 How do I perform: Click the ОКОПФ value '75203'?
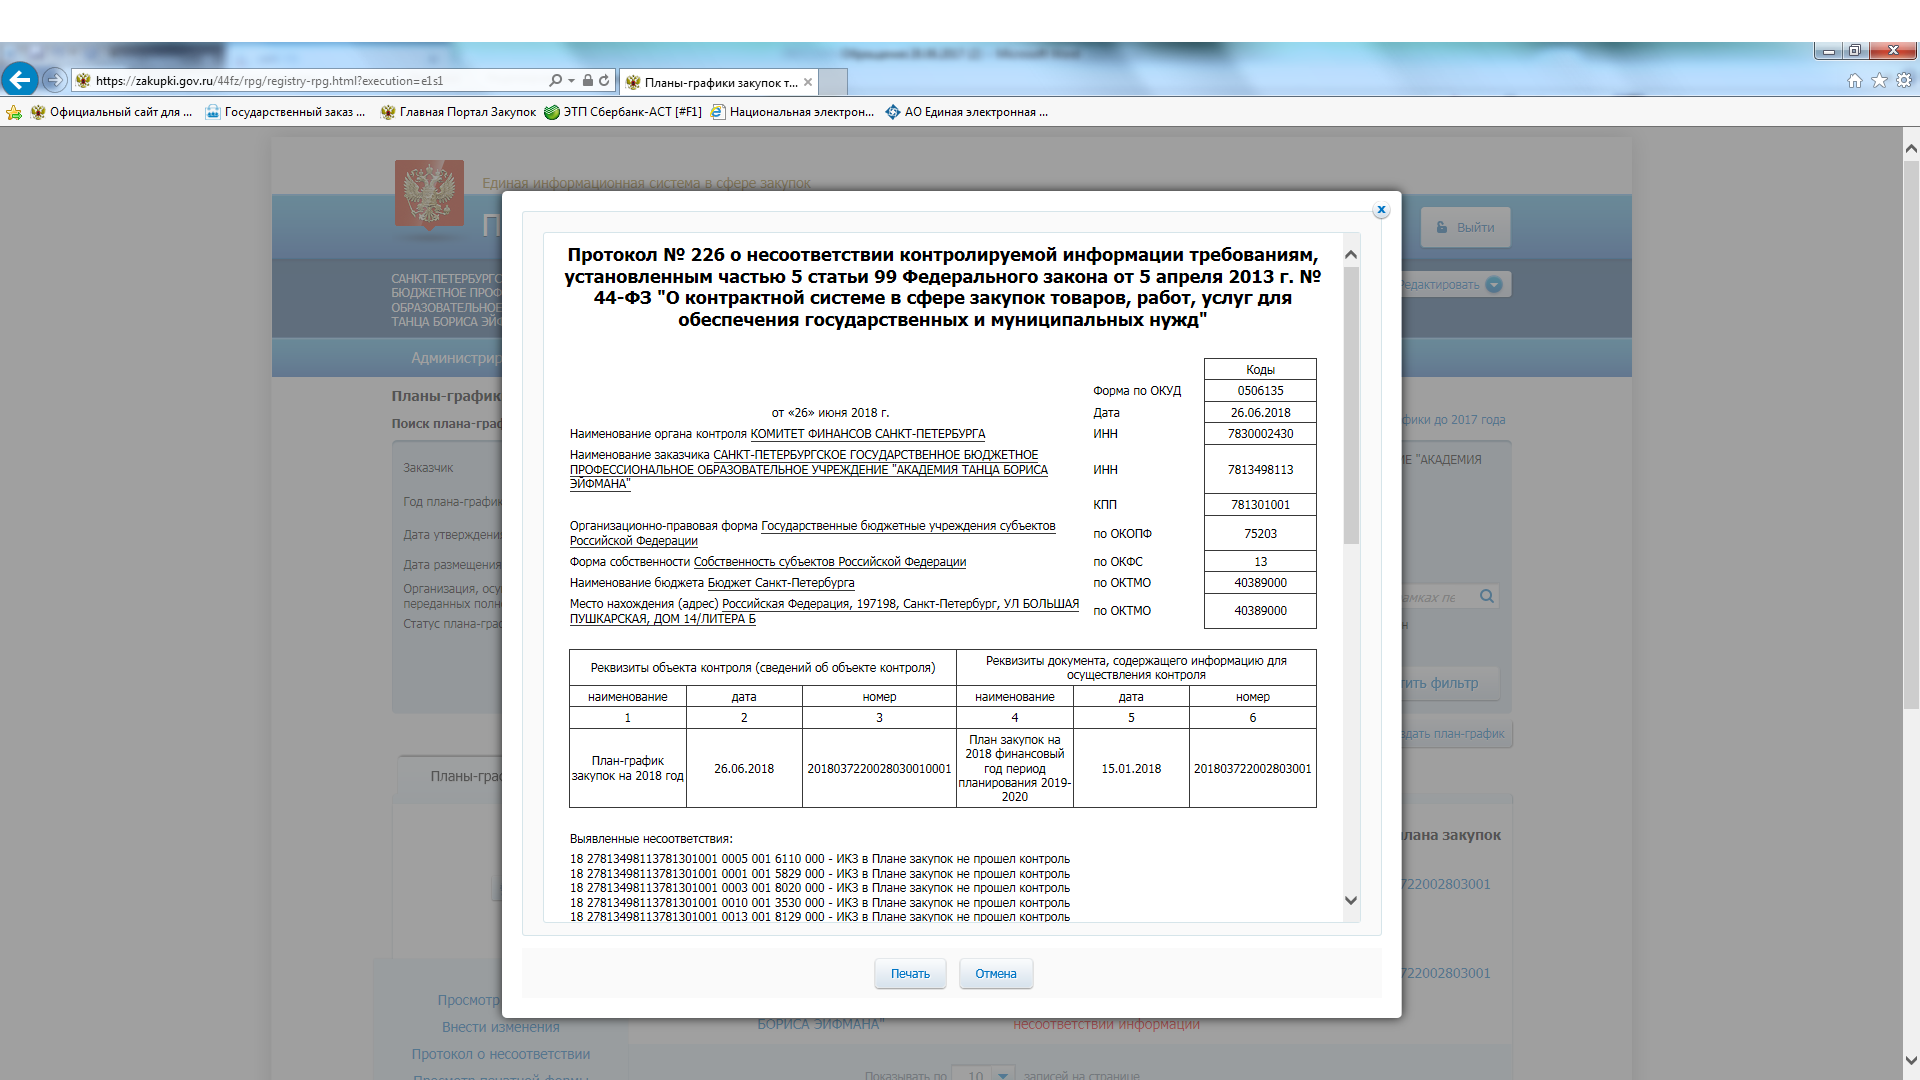(x=1260, y=534)
